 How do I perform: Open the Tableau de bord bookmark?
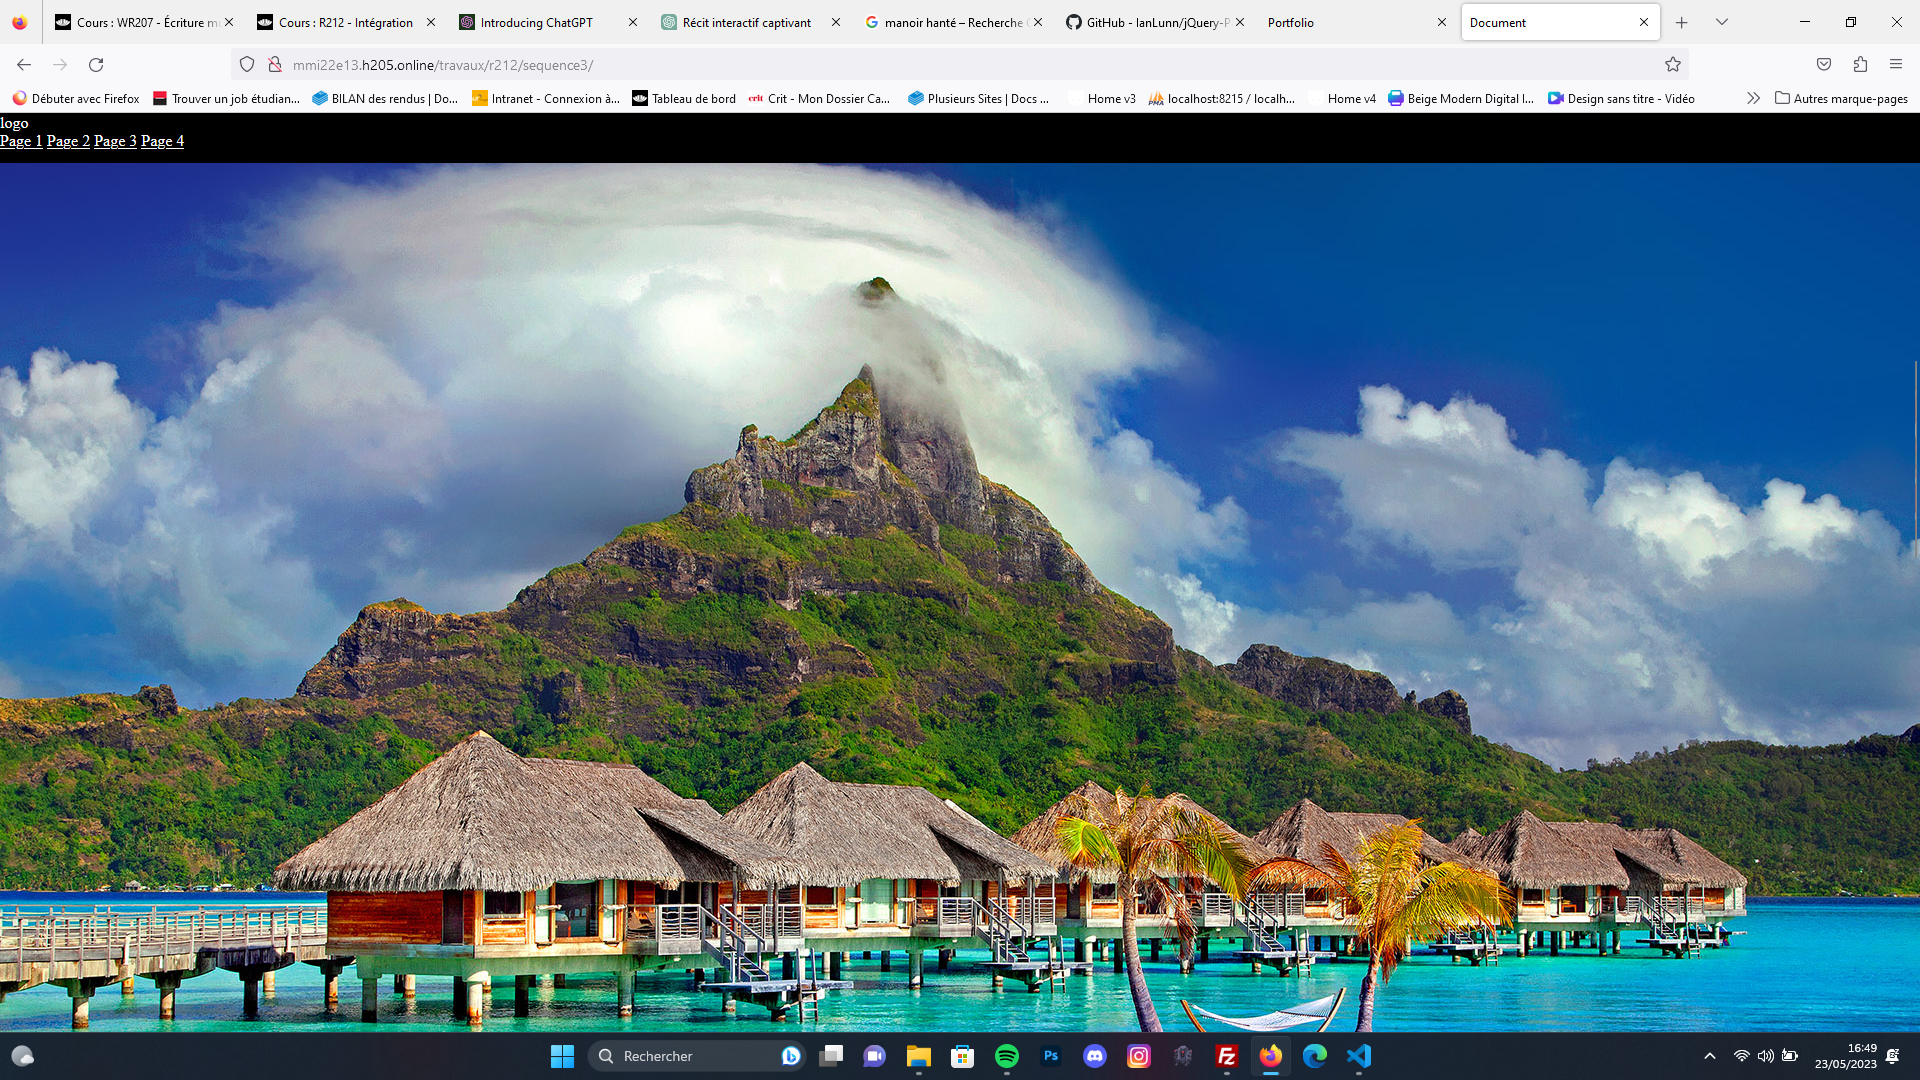coord(684,98)
